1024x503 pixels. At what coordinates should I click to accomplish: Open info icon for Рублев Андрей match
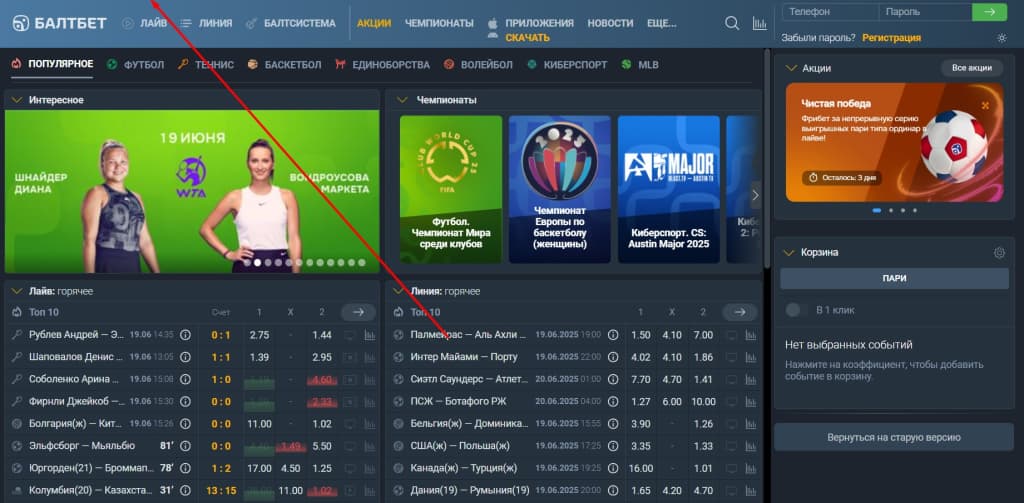[x=185, y=334]
